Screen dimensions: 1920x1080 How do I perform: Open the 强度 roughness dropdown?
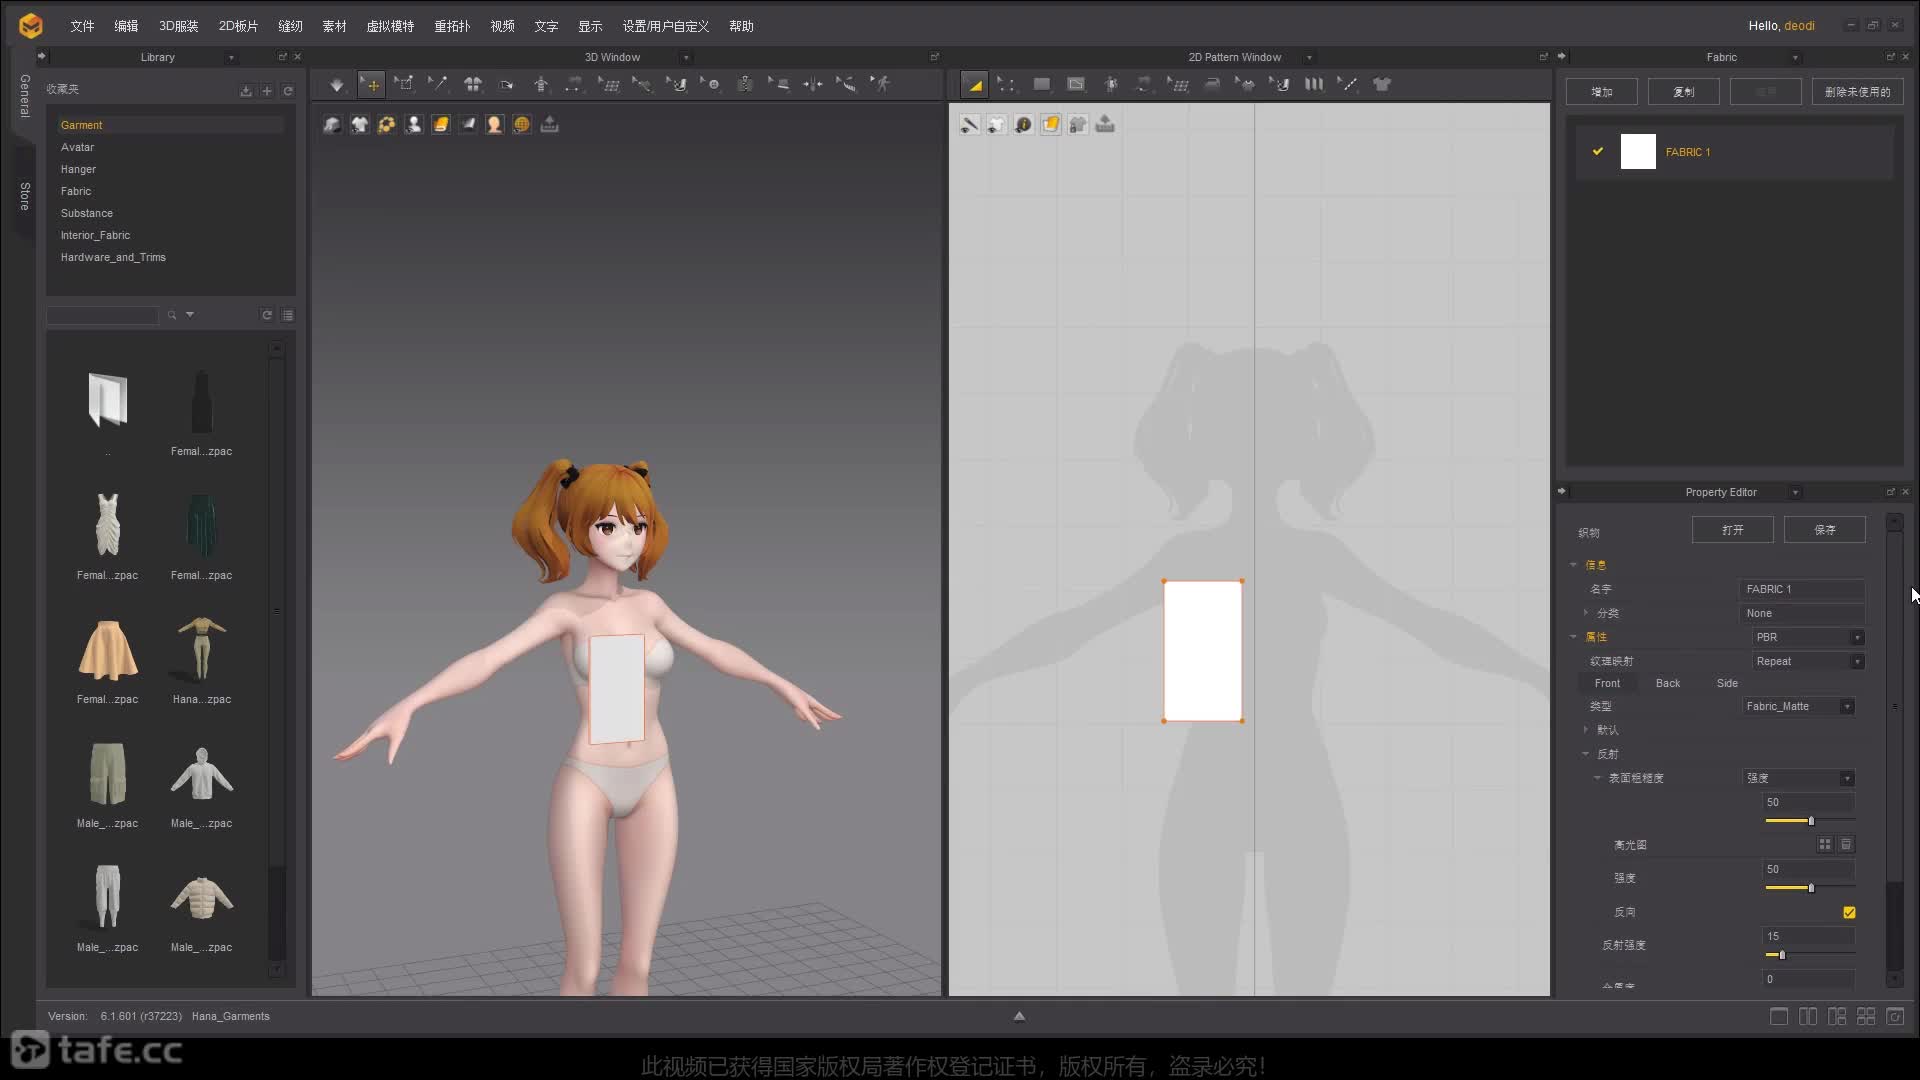point(1798,778)
